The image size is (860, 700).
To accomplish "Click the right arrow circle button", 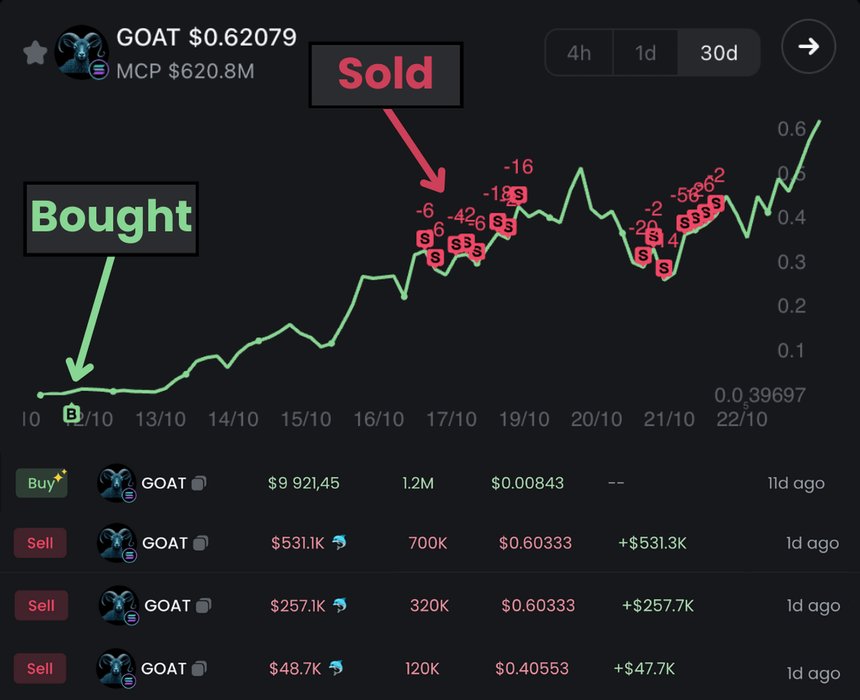I will click(x=808, y=47).
